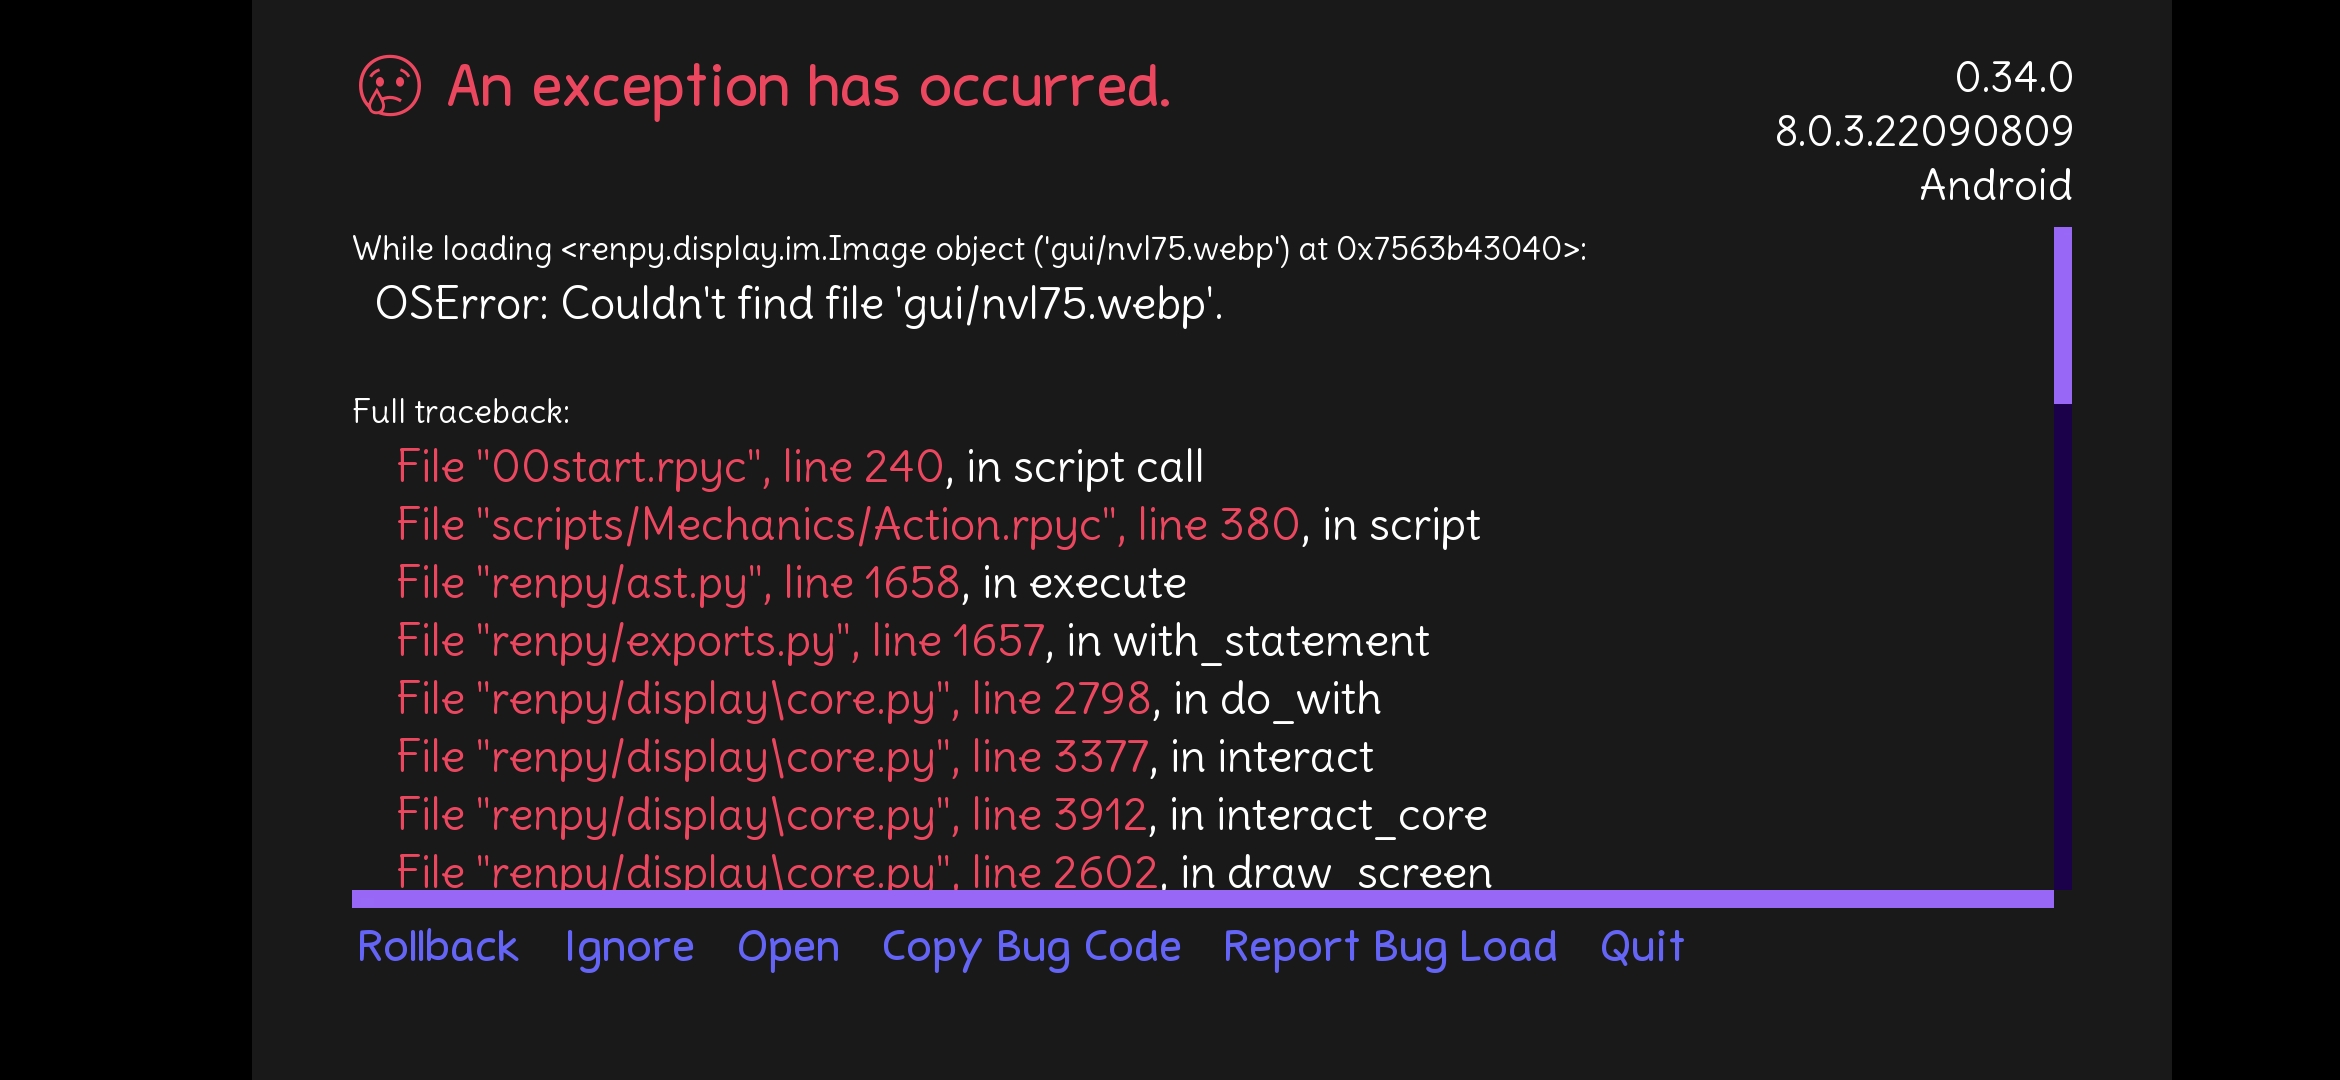Viewport: 2340px width, 1080px height.
Task: Click the vertical traceback scrollbar thumb
Action: click(x=2062, y=315)
